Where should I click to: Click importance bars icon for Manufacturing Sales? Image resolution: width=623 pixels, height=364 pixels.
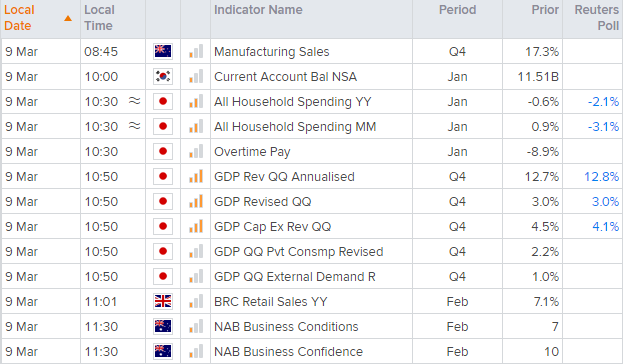click(196, 51)
